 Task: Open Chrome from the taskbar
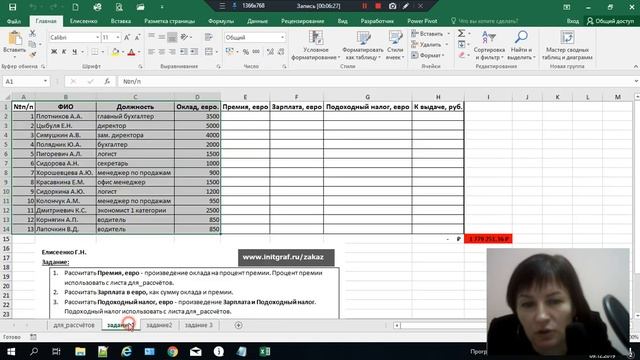172,351
